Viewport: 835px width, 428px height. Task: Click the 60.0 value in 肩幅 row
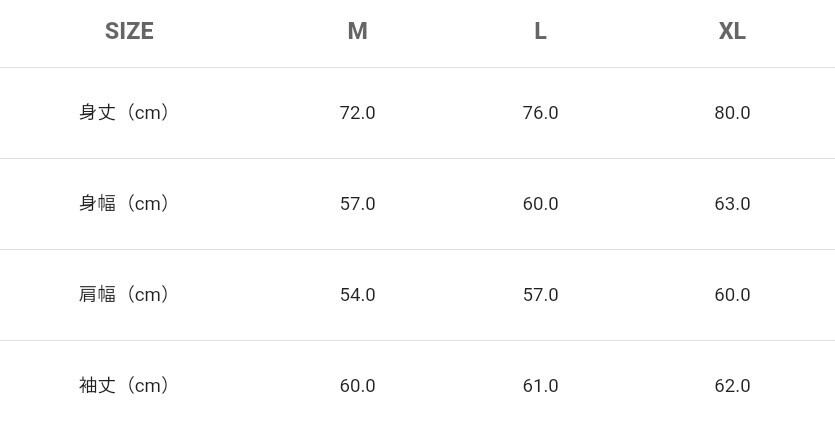pyautogui.click(x=732, y=295)
